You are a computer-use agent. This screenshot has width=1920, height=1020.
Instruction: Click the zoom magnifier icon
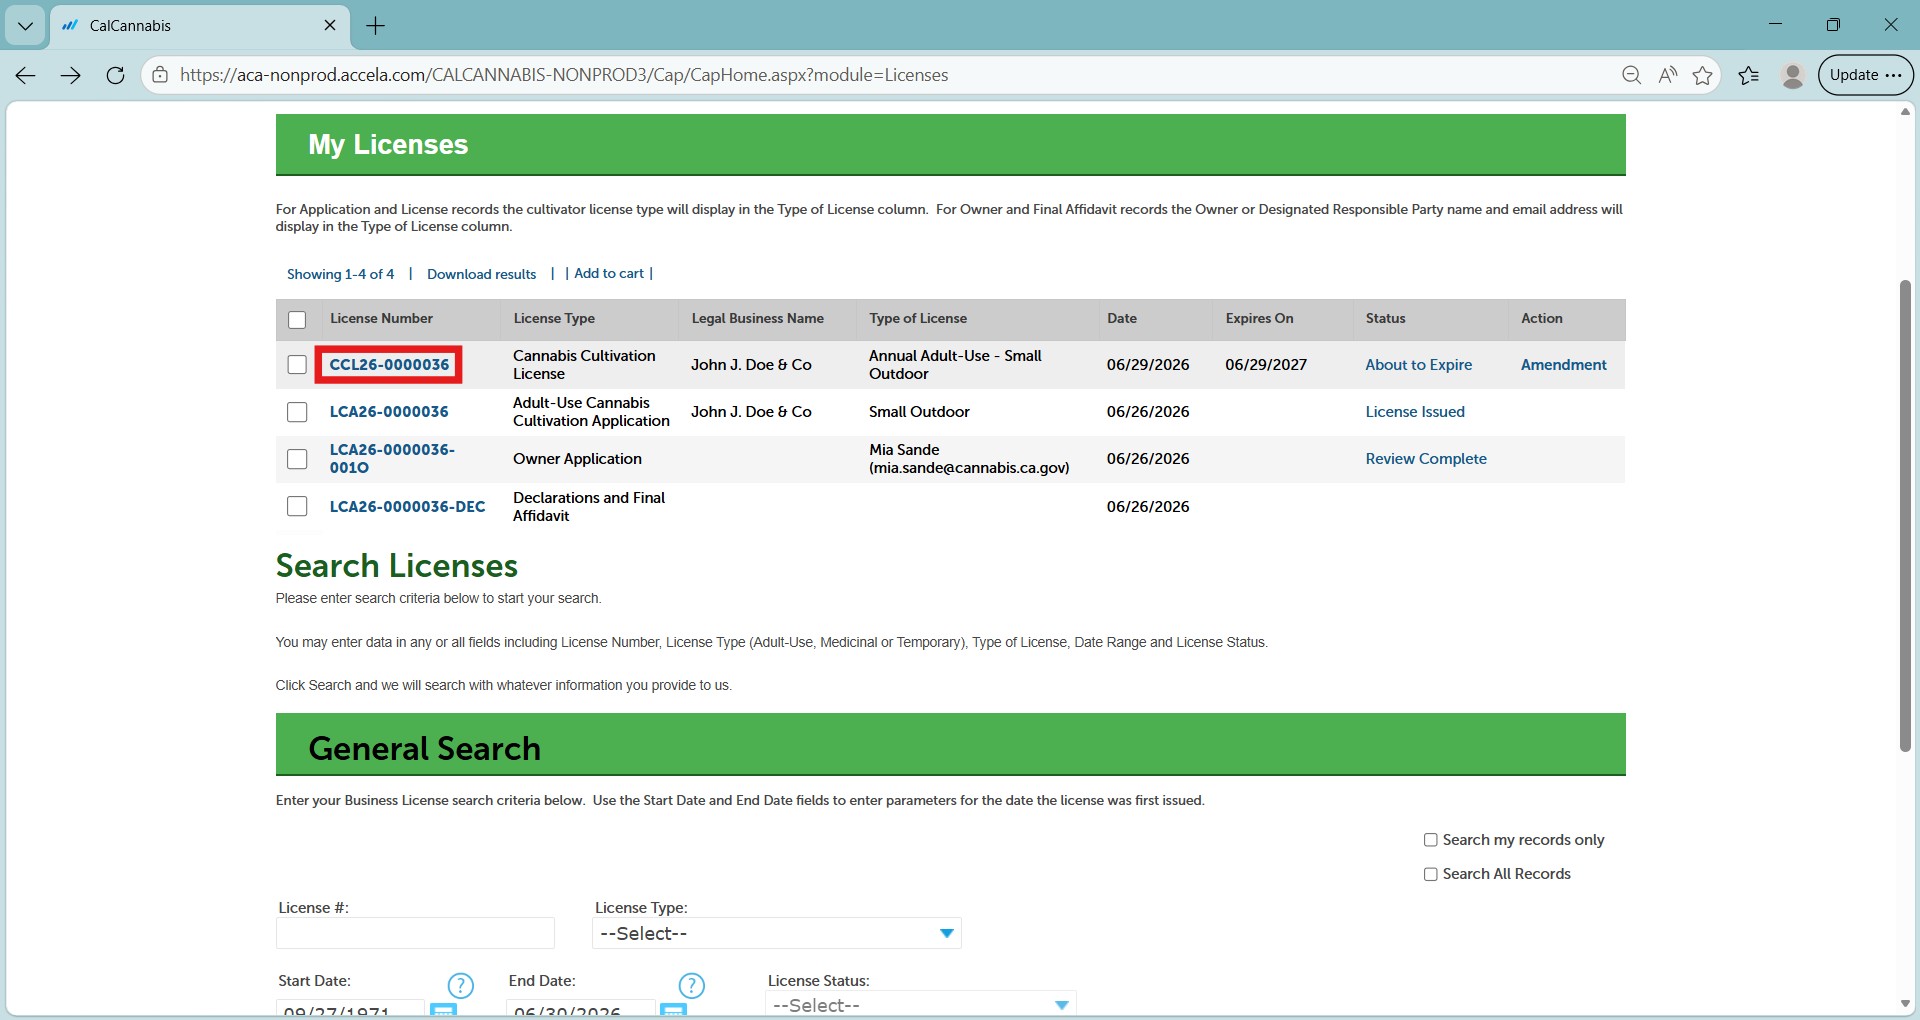1631,75
